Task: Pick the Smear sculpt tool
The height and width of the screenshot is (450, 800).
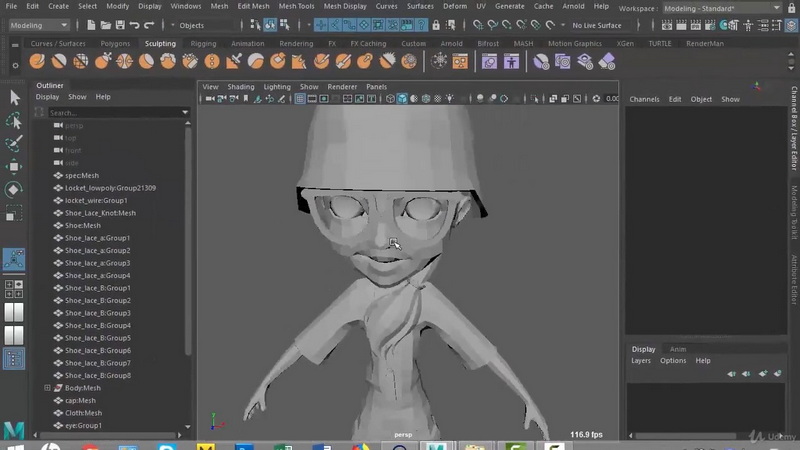Action: [343, 62]
